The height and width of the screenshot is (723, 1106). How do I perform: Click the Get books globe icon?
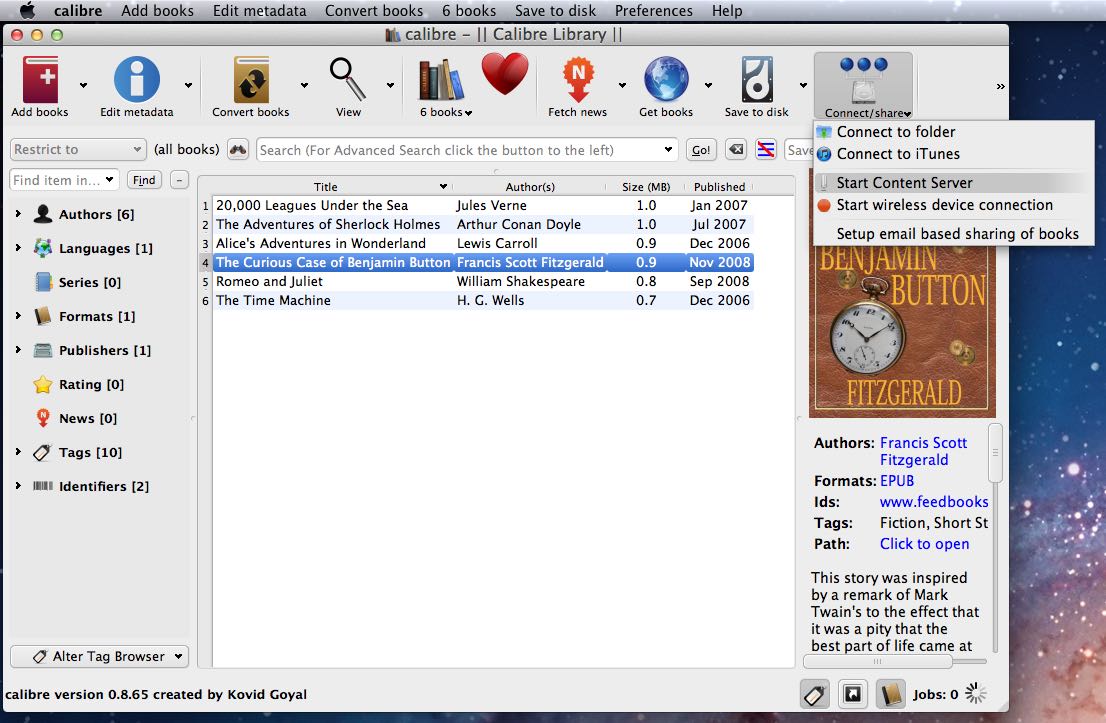click(x=666, y=80)
